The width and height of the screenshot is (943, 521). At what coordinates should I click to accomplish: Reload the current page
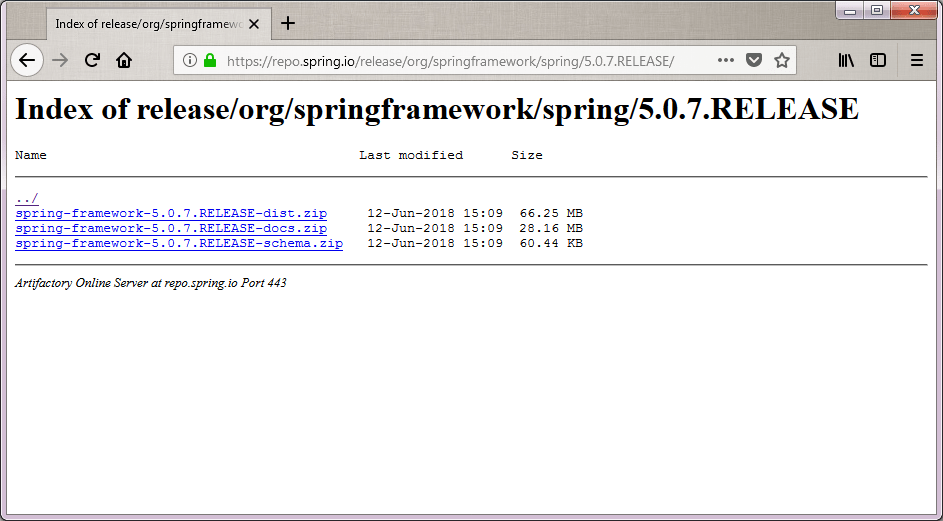[x=92, y=60]
